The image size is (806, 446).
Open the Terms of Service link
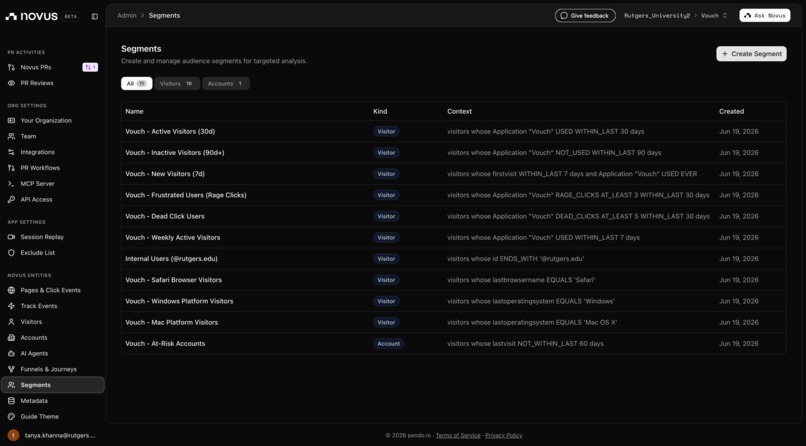pos(458,436)
